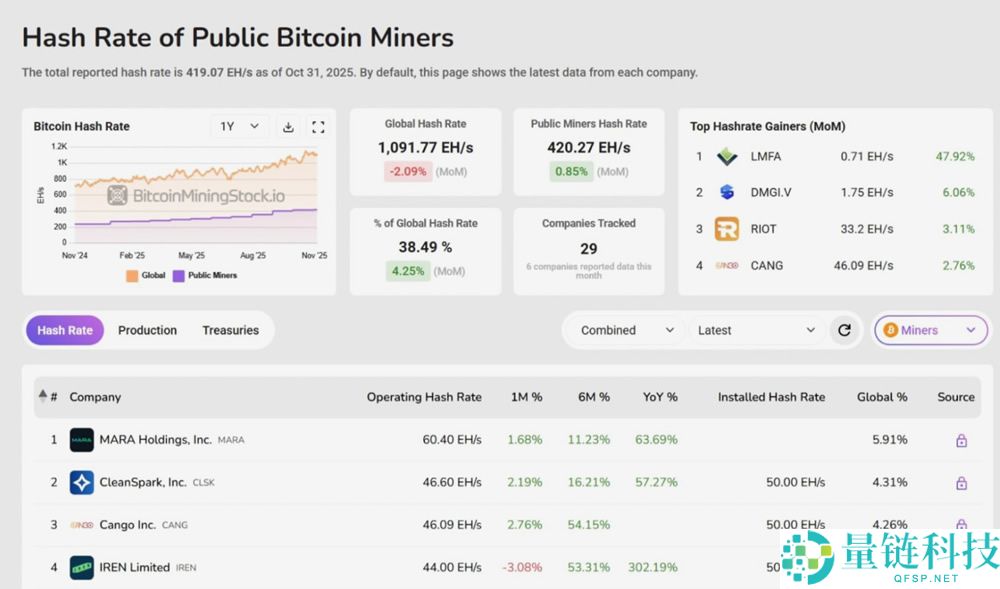Image resolution: width=1000 pixels, height=589 pixels.
Task: Open the Cango Inc. company link
Action: tap(127, 525)
